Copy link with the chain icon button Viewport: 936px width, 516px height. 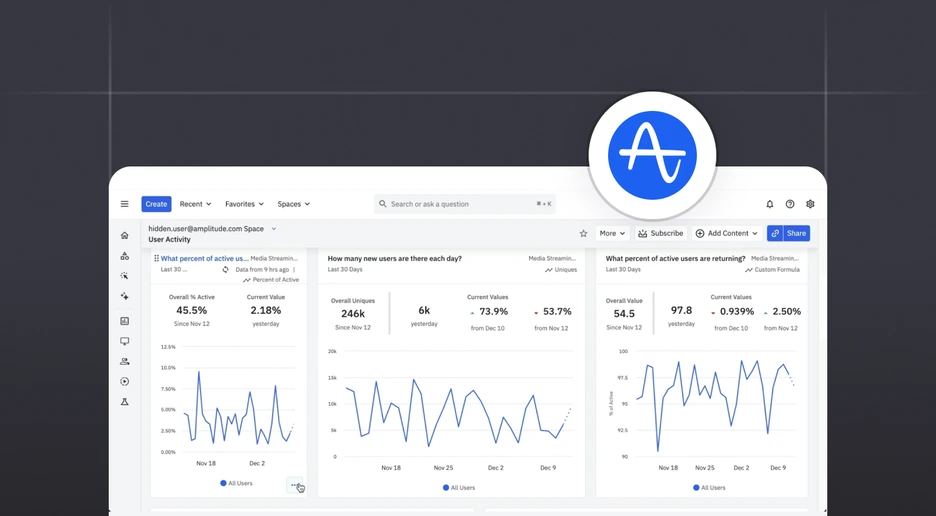pyautogui.click(x=775, y=234)
